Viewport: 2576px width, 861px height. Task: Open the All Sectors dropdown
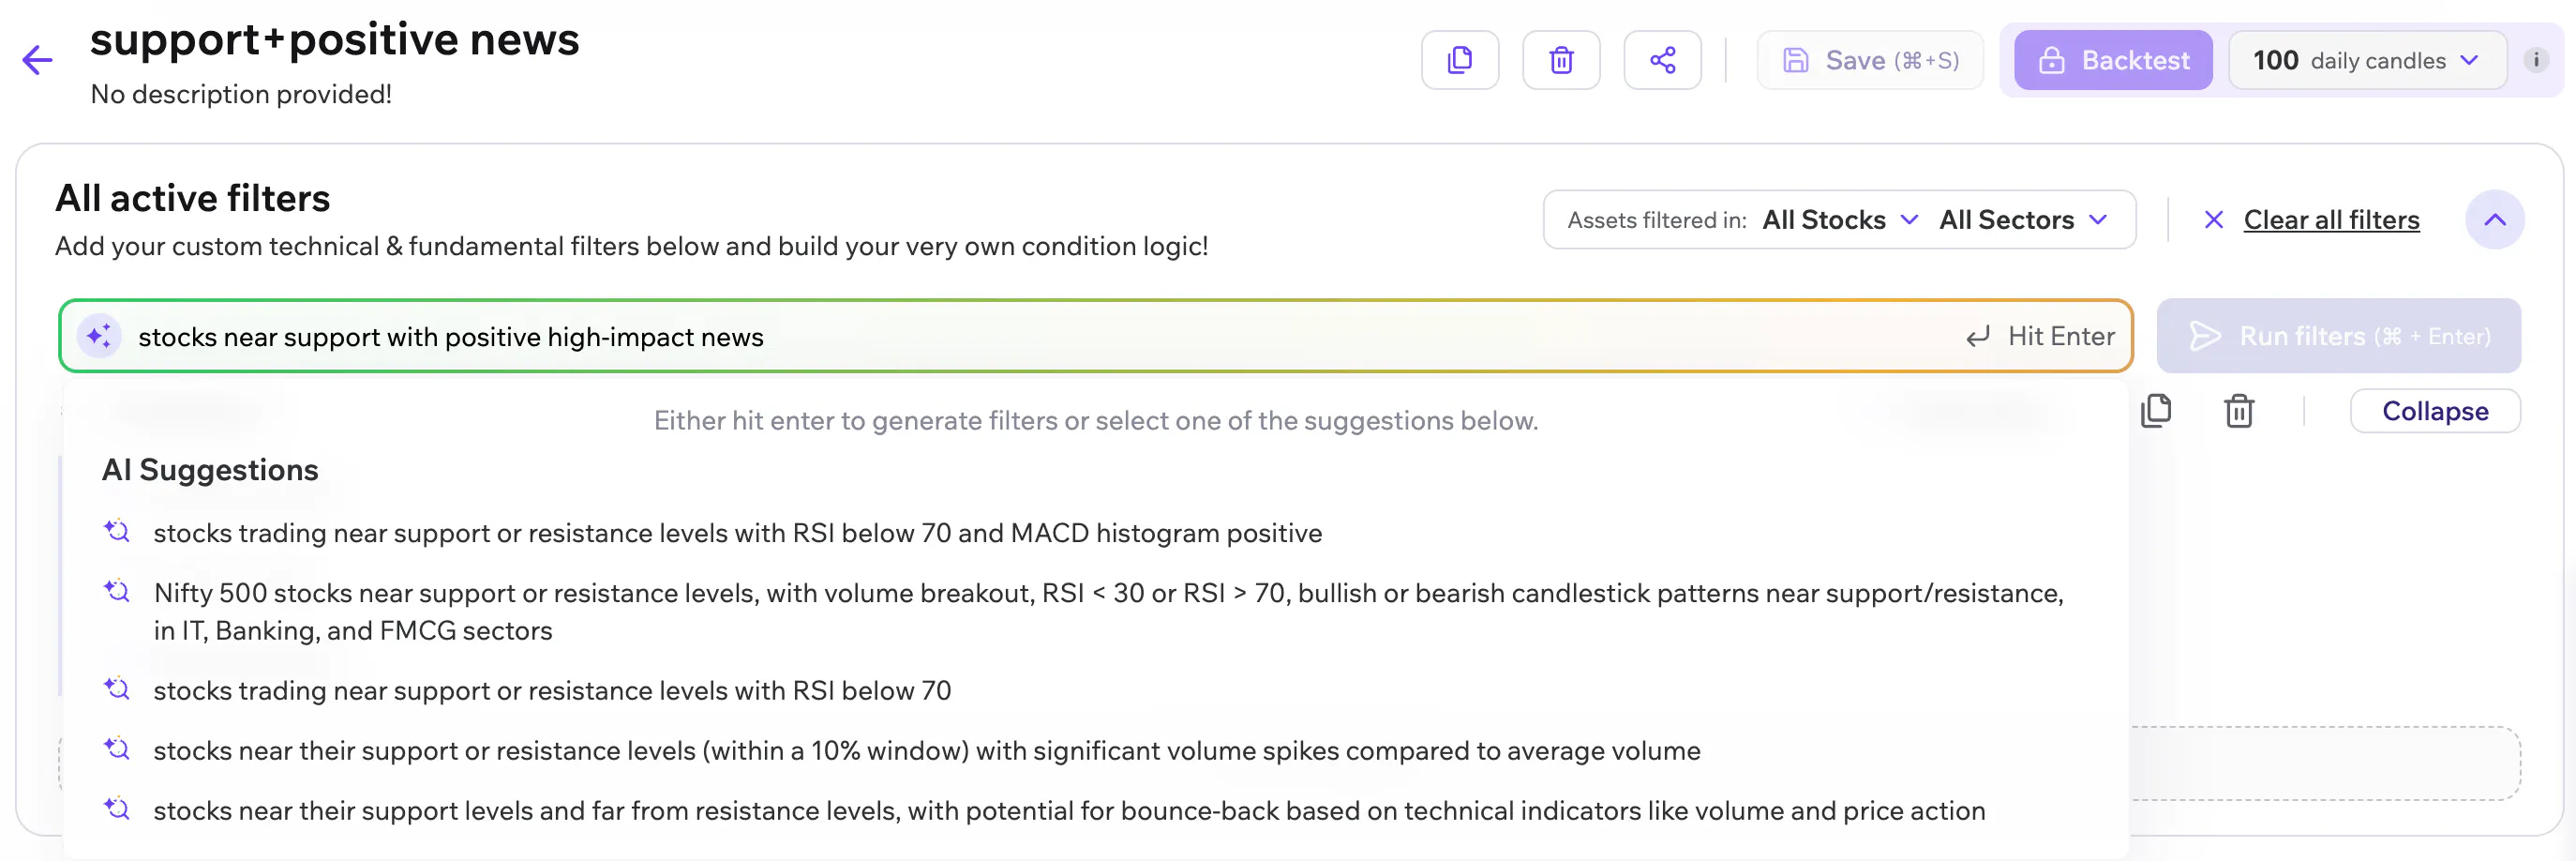click(2023, 220)
